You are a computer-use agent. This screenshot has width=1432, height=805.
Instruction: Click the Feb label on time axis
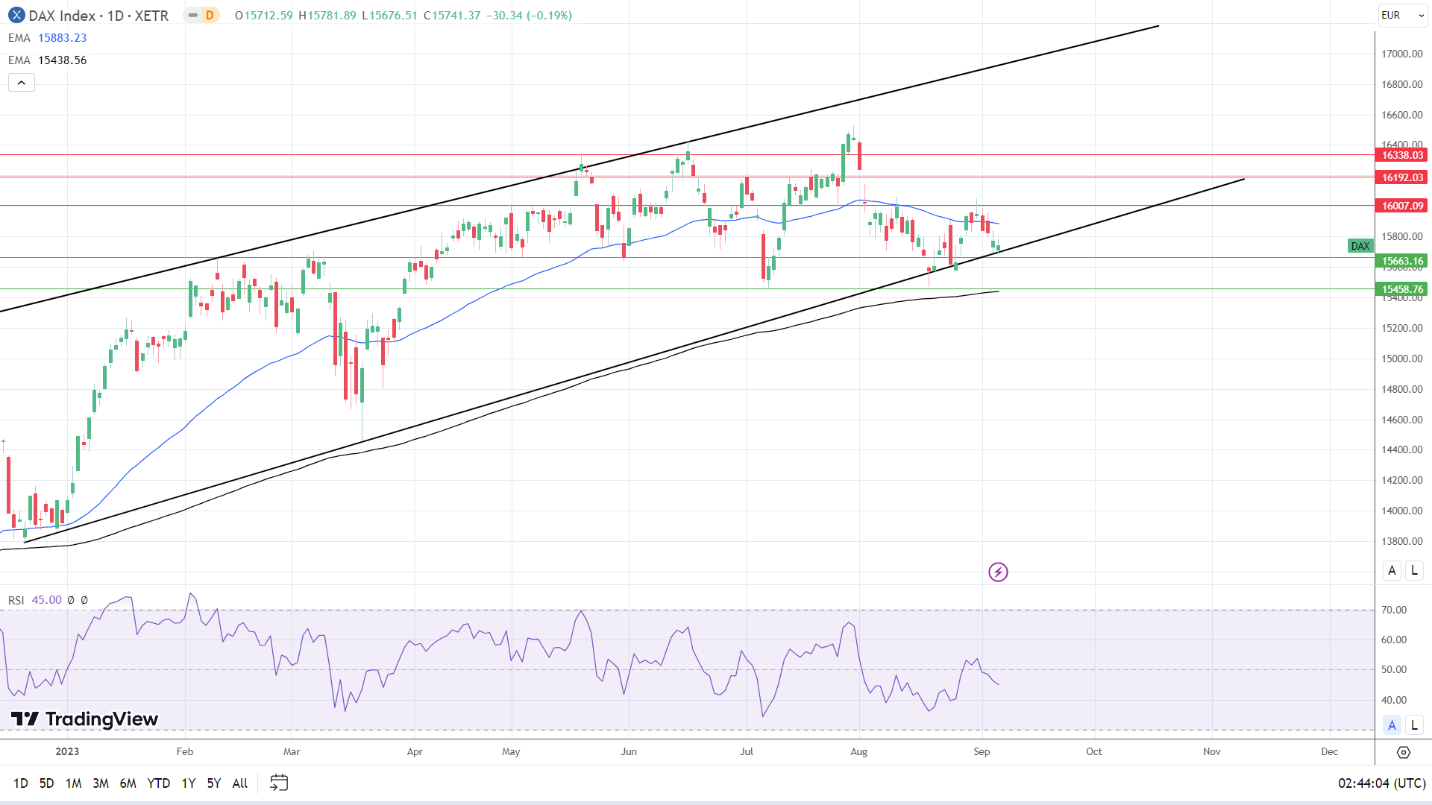[184, 751]
